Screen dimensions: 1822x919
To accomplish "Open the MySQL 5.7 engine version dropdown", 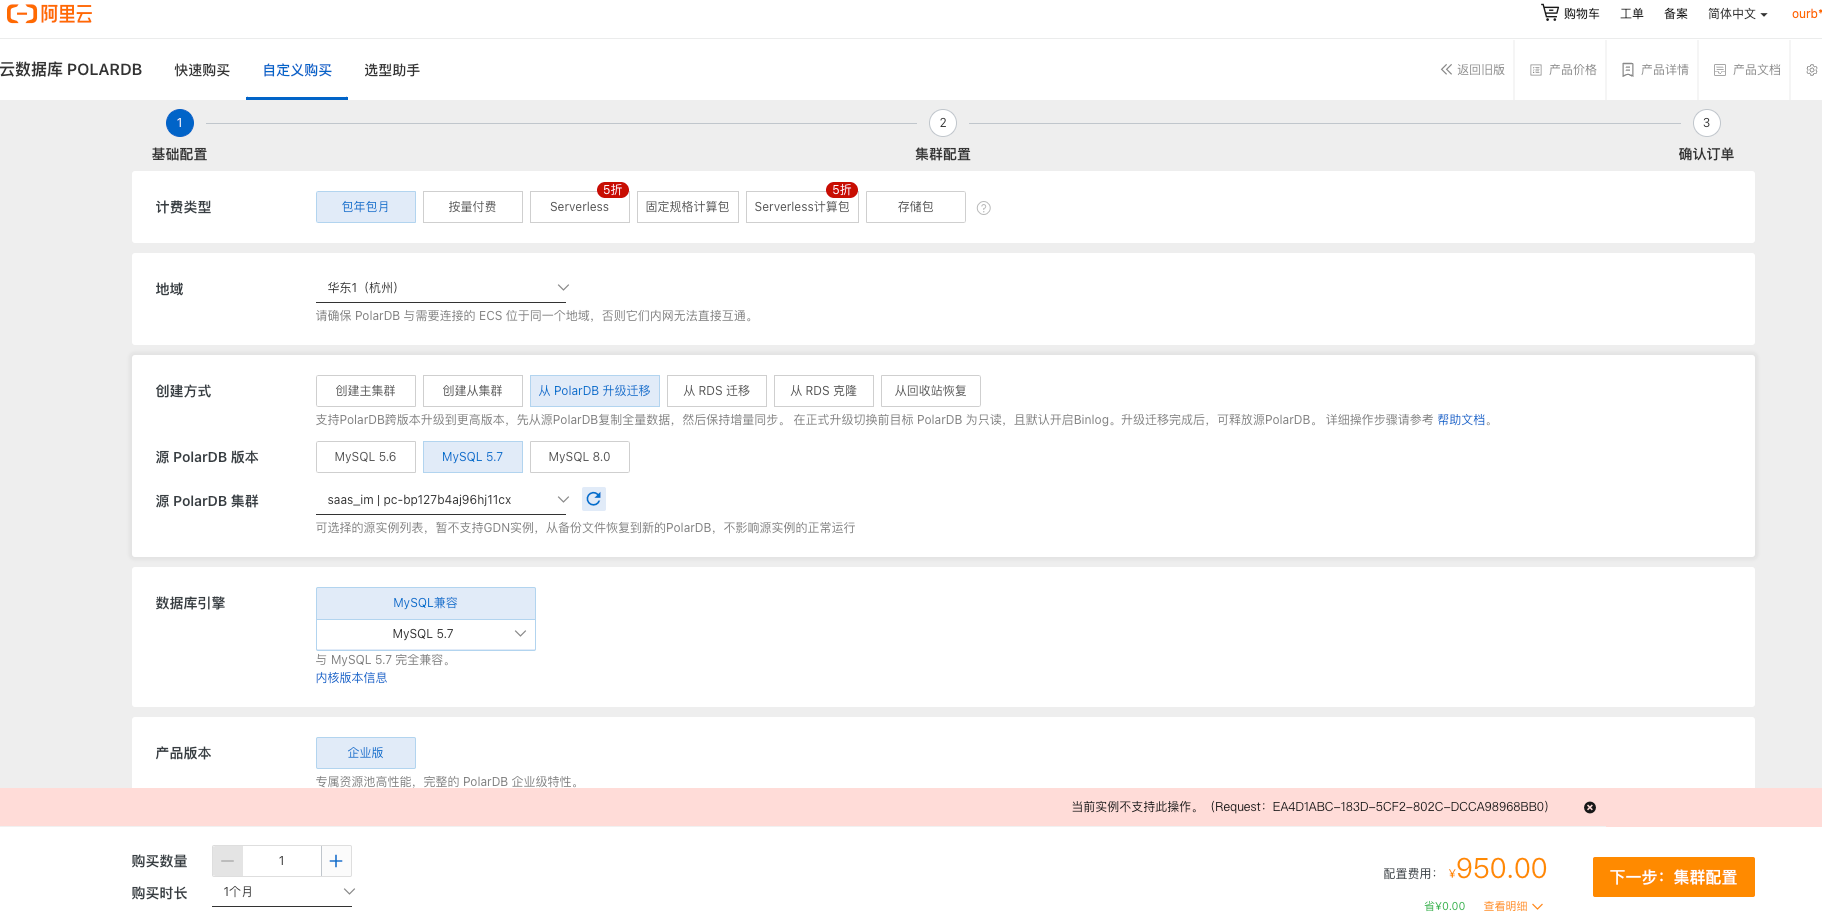I will 426,634.
